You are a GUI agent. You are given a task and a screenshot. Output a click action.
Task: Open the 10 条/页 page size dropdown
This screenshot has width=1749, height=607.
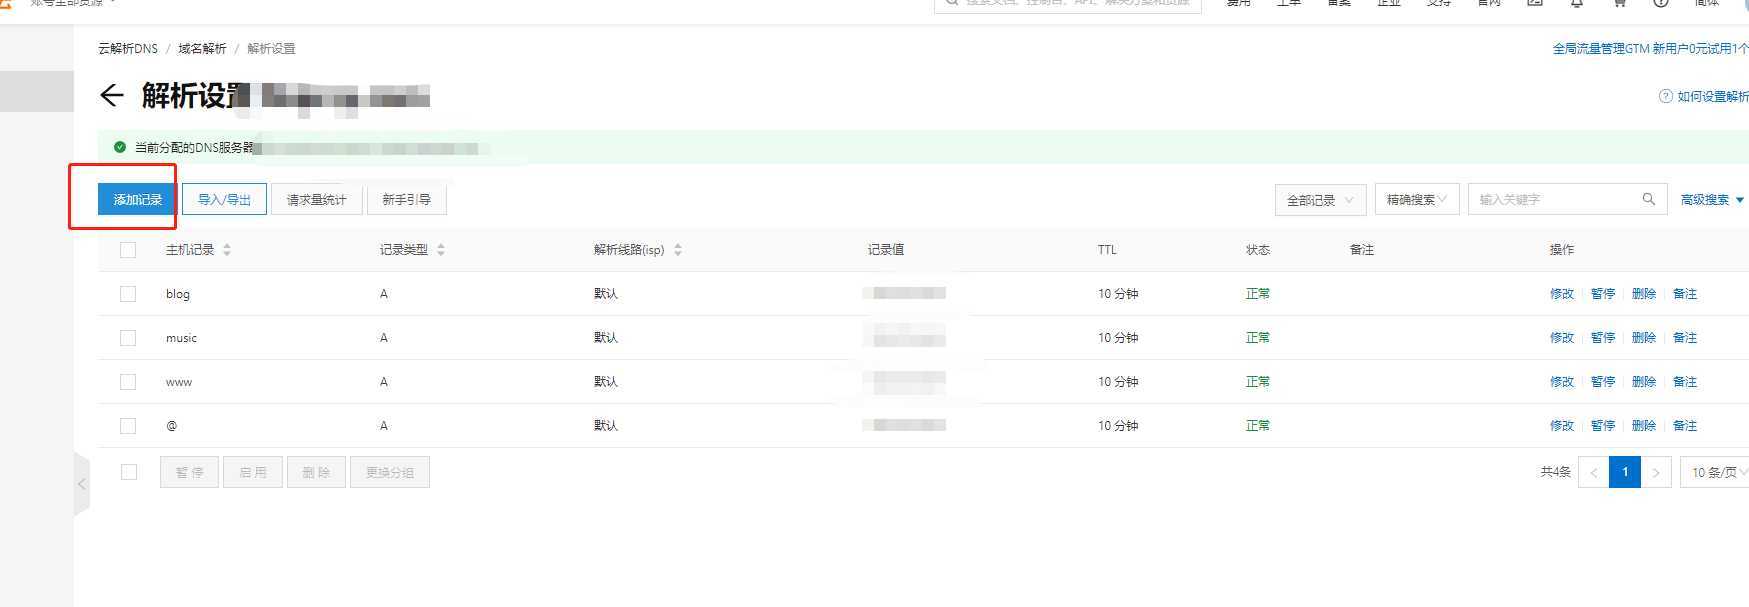pyautogui.click(x=1715, y=472)
